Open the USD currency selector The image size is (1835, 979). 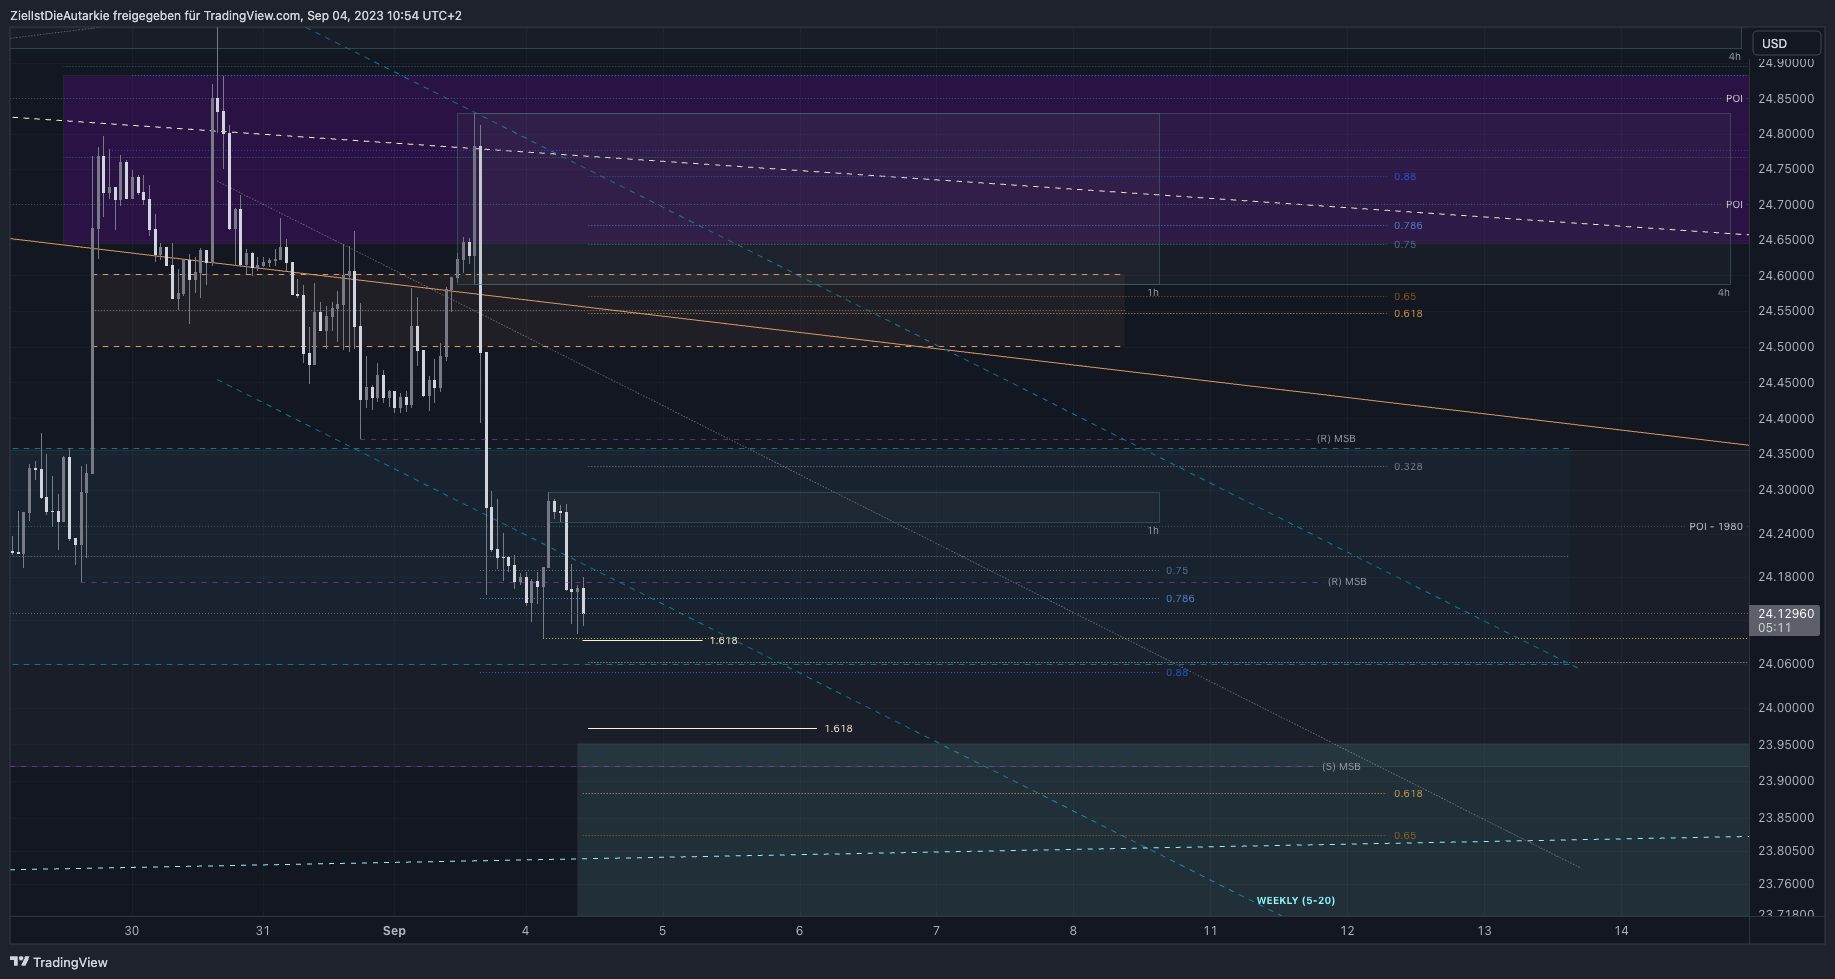[x=1786, y=43]
